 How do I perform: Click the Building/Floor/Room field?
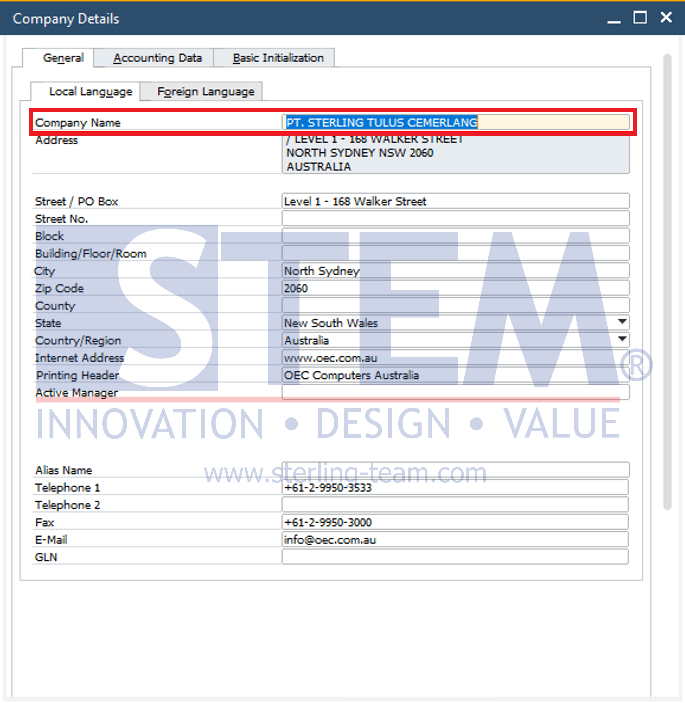tap(455, 253)
